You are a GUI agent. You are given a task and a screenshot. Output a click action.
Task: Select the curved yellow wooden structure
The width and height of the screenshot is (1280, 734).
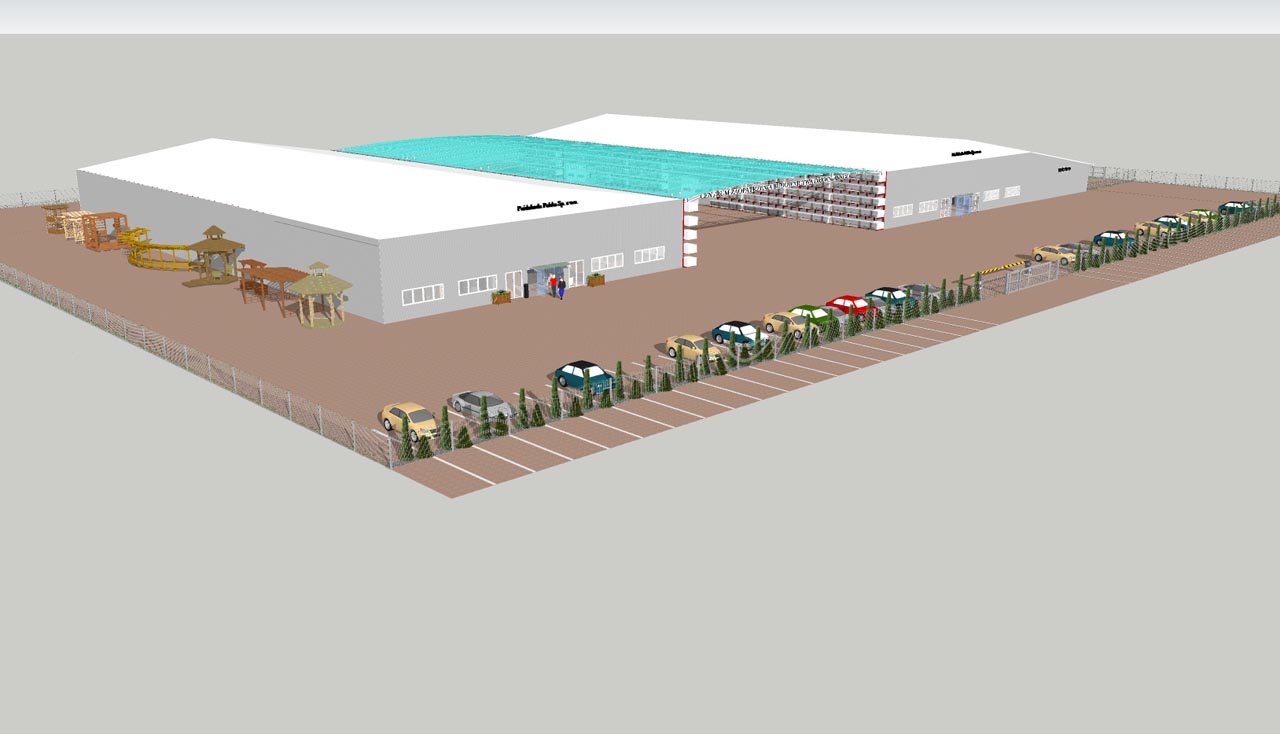tap(158, 255)
